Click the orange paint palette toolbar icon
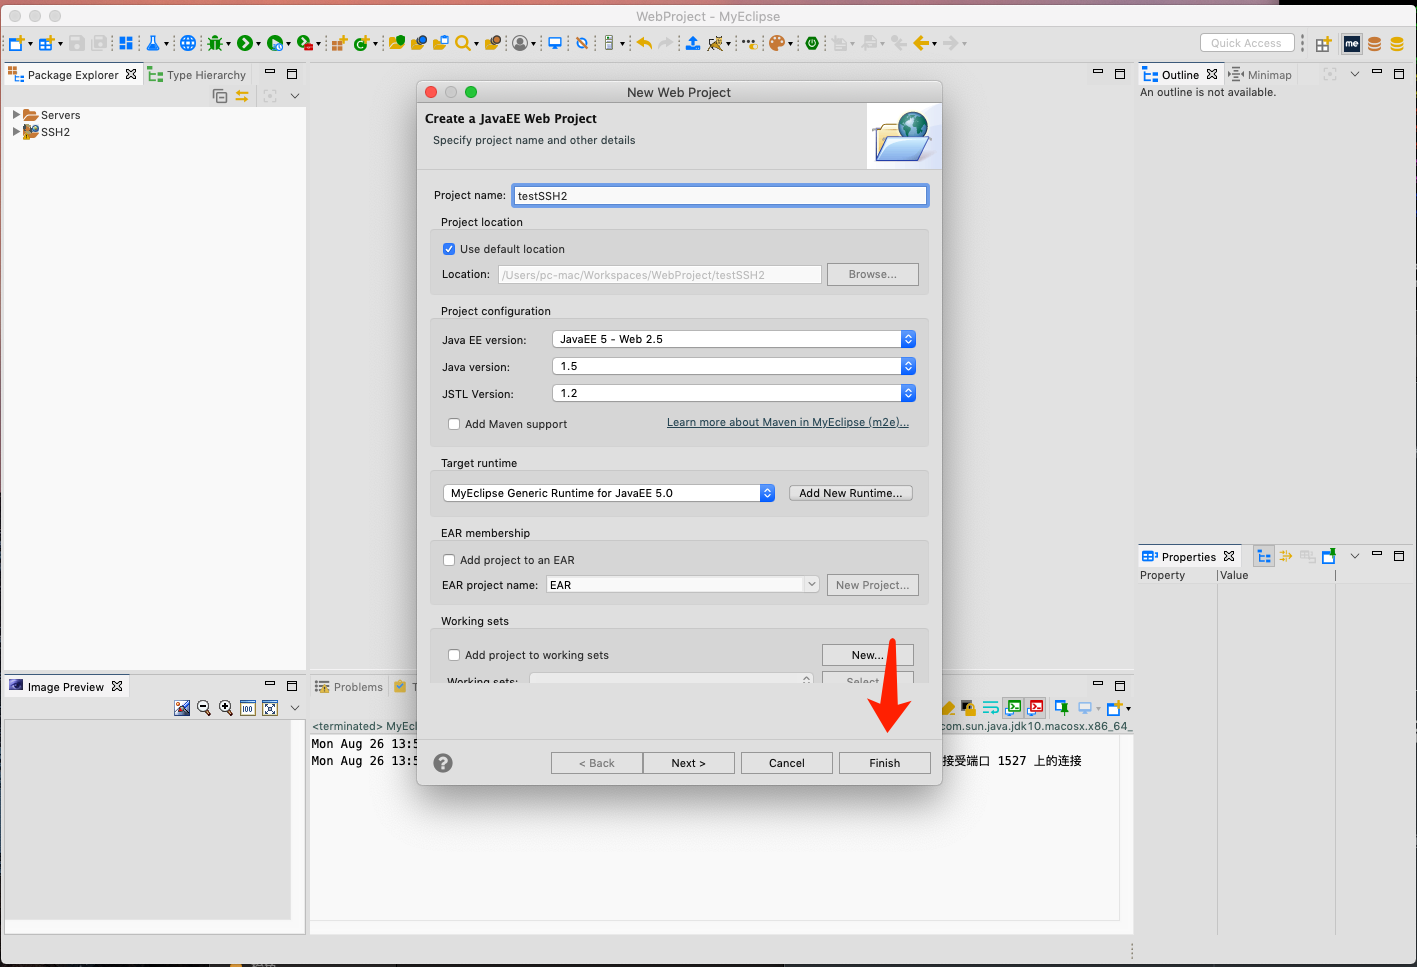Viewport: 1417px width, 967px height. tap(776, 43)
